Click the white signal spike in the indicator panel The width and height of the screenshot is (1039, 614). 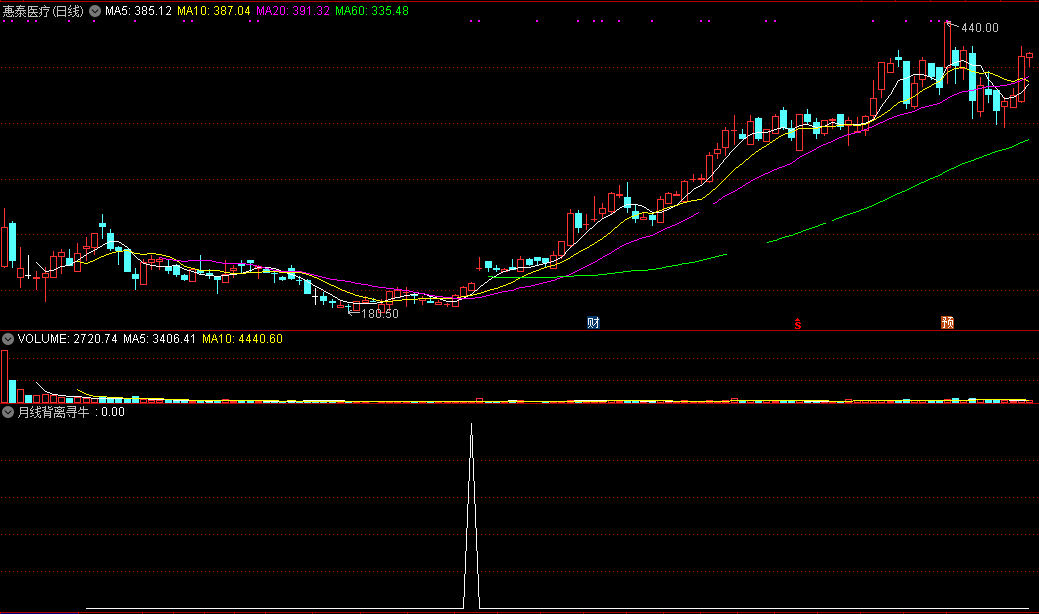click(471, 517)
